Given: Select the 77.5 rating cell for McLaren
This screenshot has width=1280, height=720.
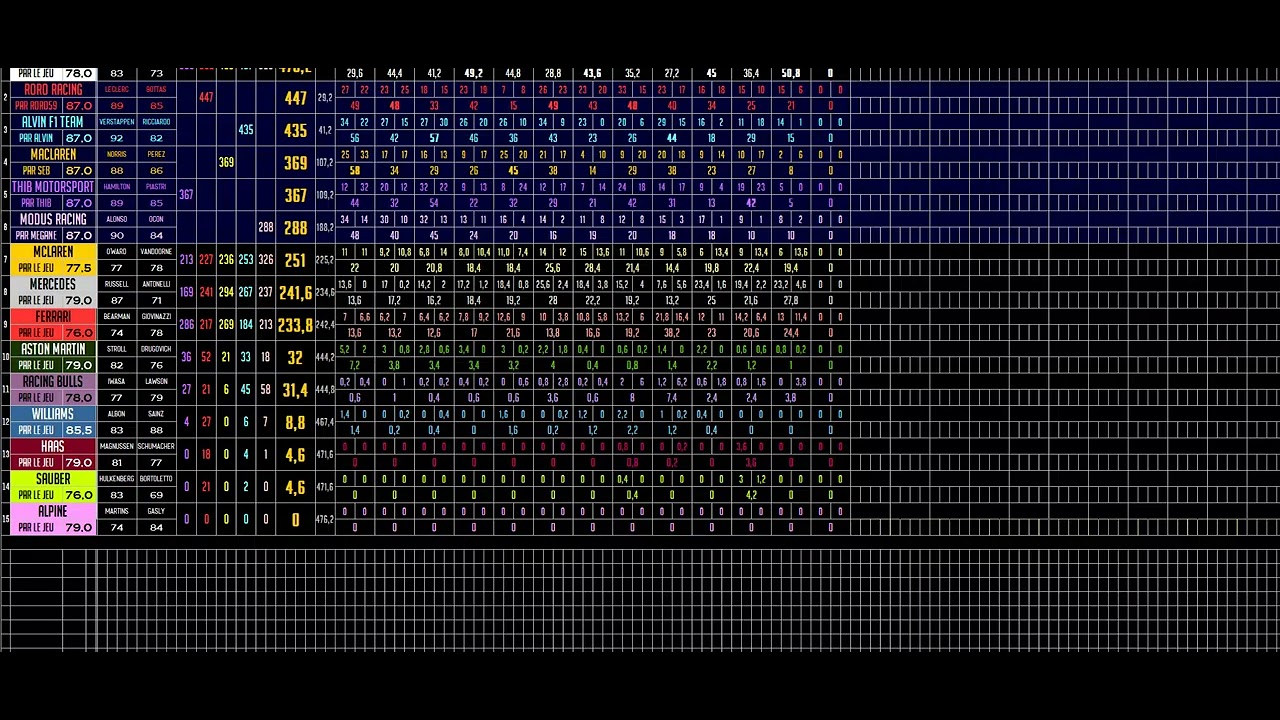Looking at the screenshot, I should click(79, 268).
